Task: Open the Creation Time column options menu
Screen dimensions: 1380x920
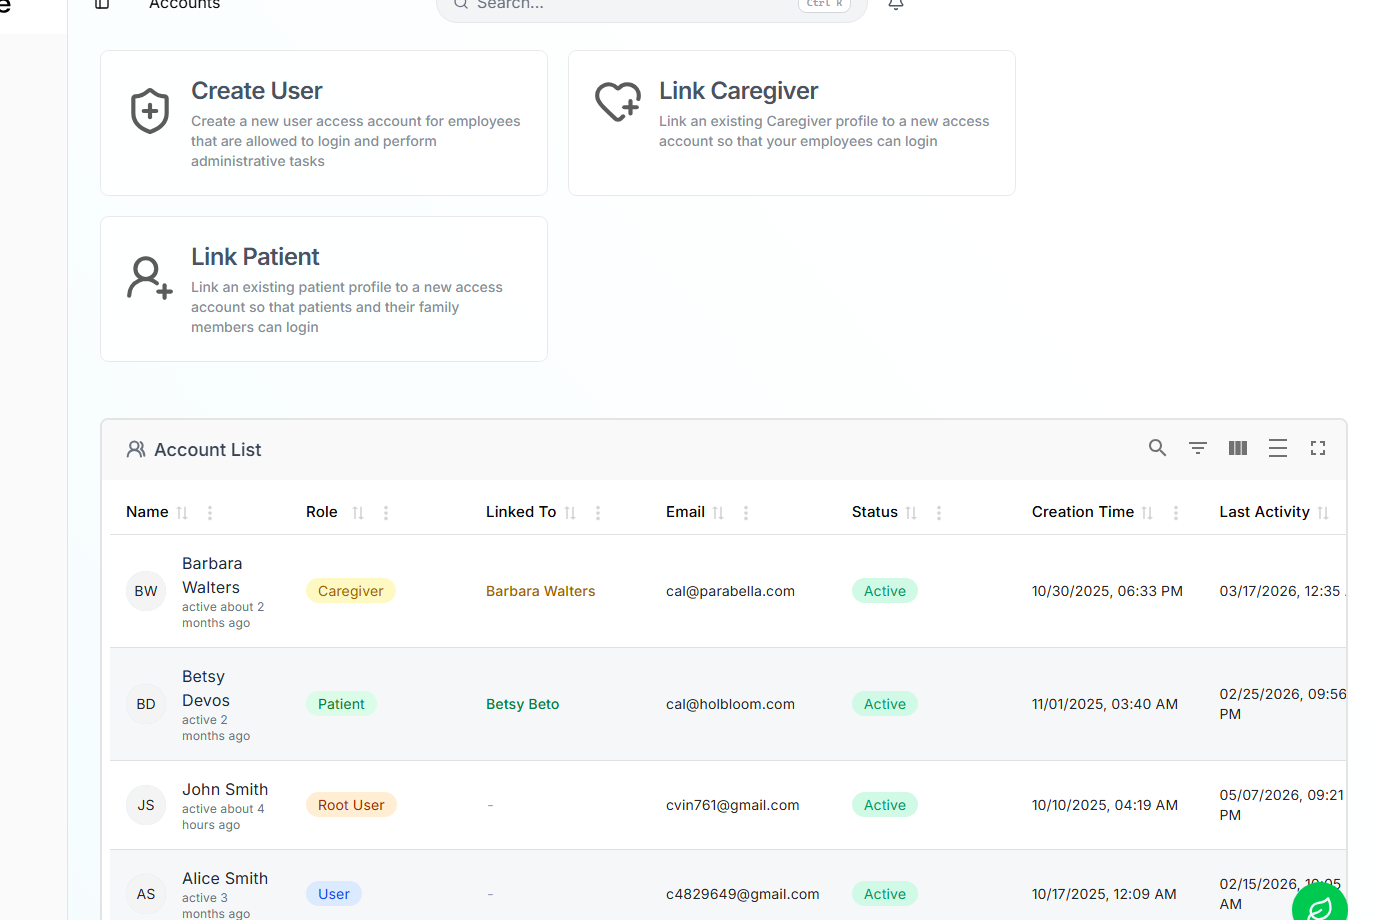Action: tap(1176, 513)
